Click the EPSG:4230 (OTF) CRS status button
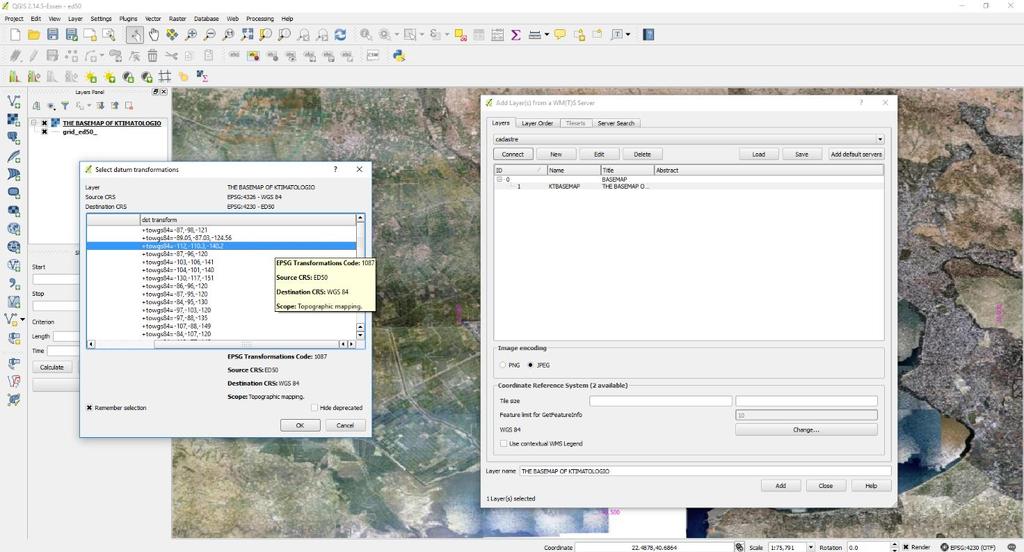 tap(968, 547)
